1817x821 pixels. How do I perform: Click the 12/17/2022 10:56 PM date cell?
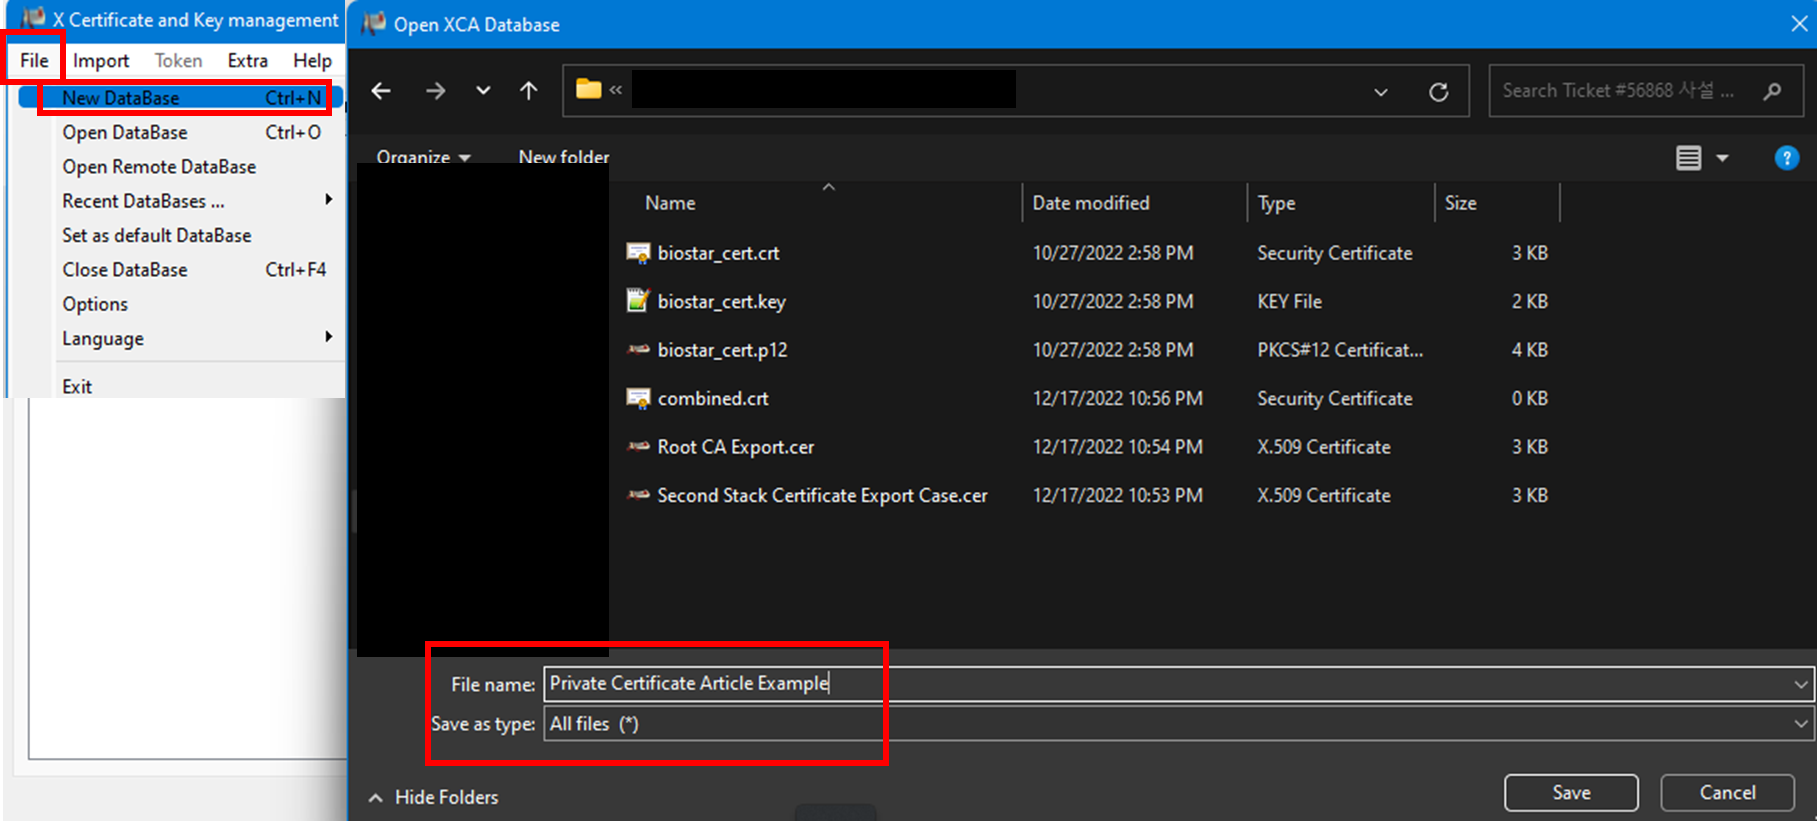[x=1117, y=398]
